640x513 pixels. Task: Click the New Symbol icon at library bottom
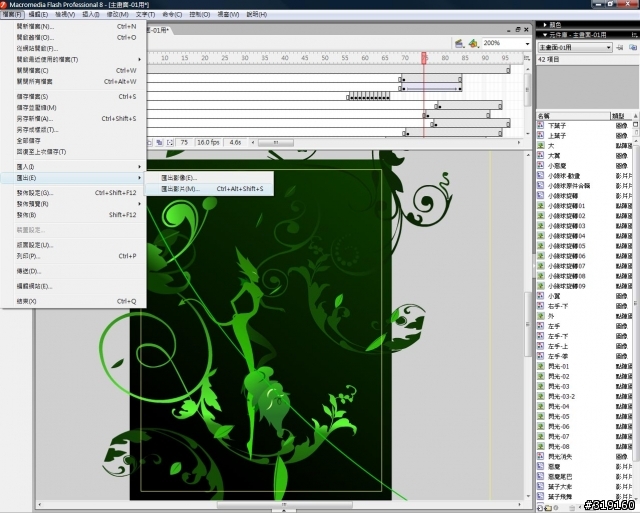(541, 508)
